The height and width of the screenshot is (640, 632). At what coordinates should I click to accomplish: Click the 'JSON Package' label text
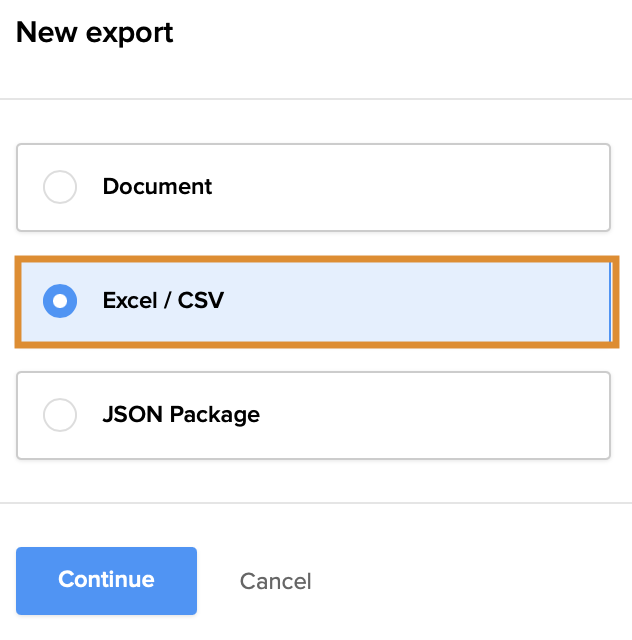pyautogui.click(x=181, y=415)
